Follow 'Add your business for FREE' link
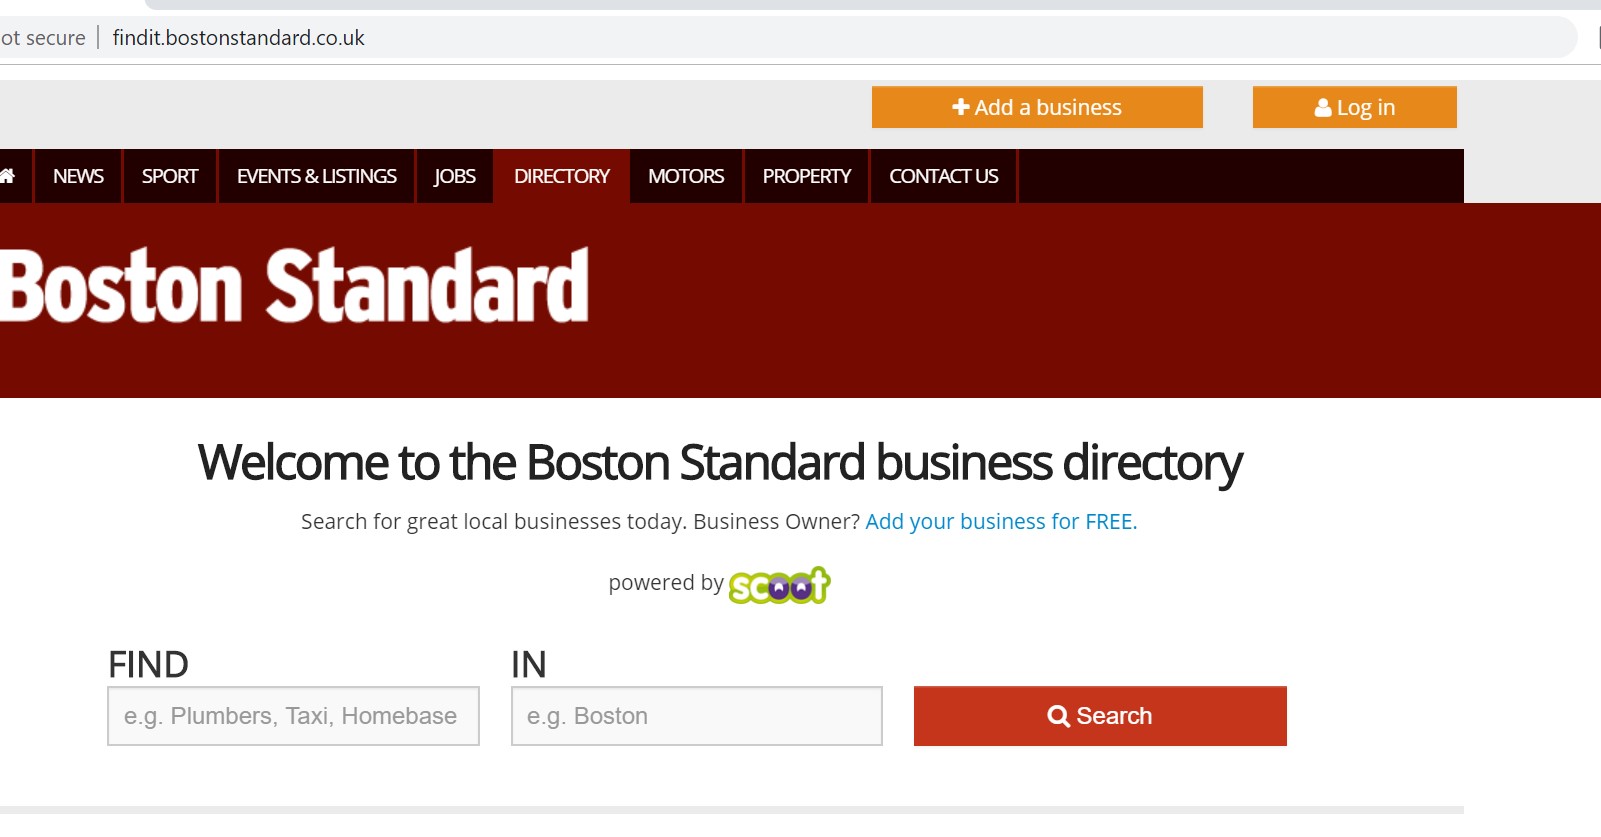 [x=1001, y=522]
